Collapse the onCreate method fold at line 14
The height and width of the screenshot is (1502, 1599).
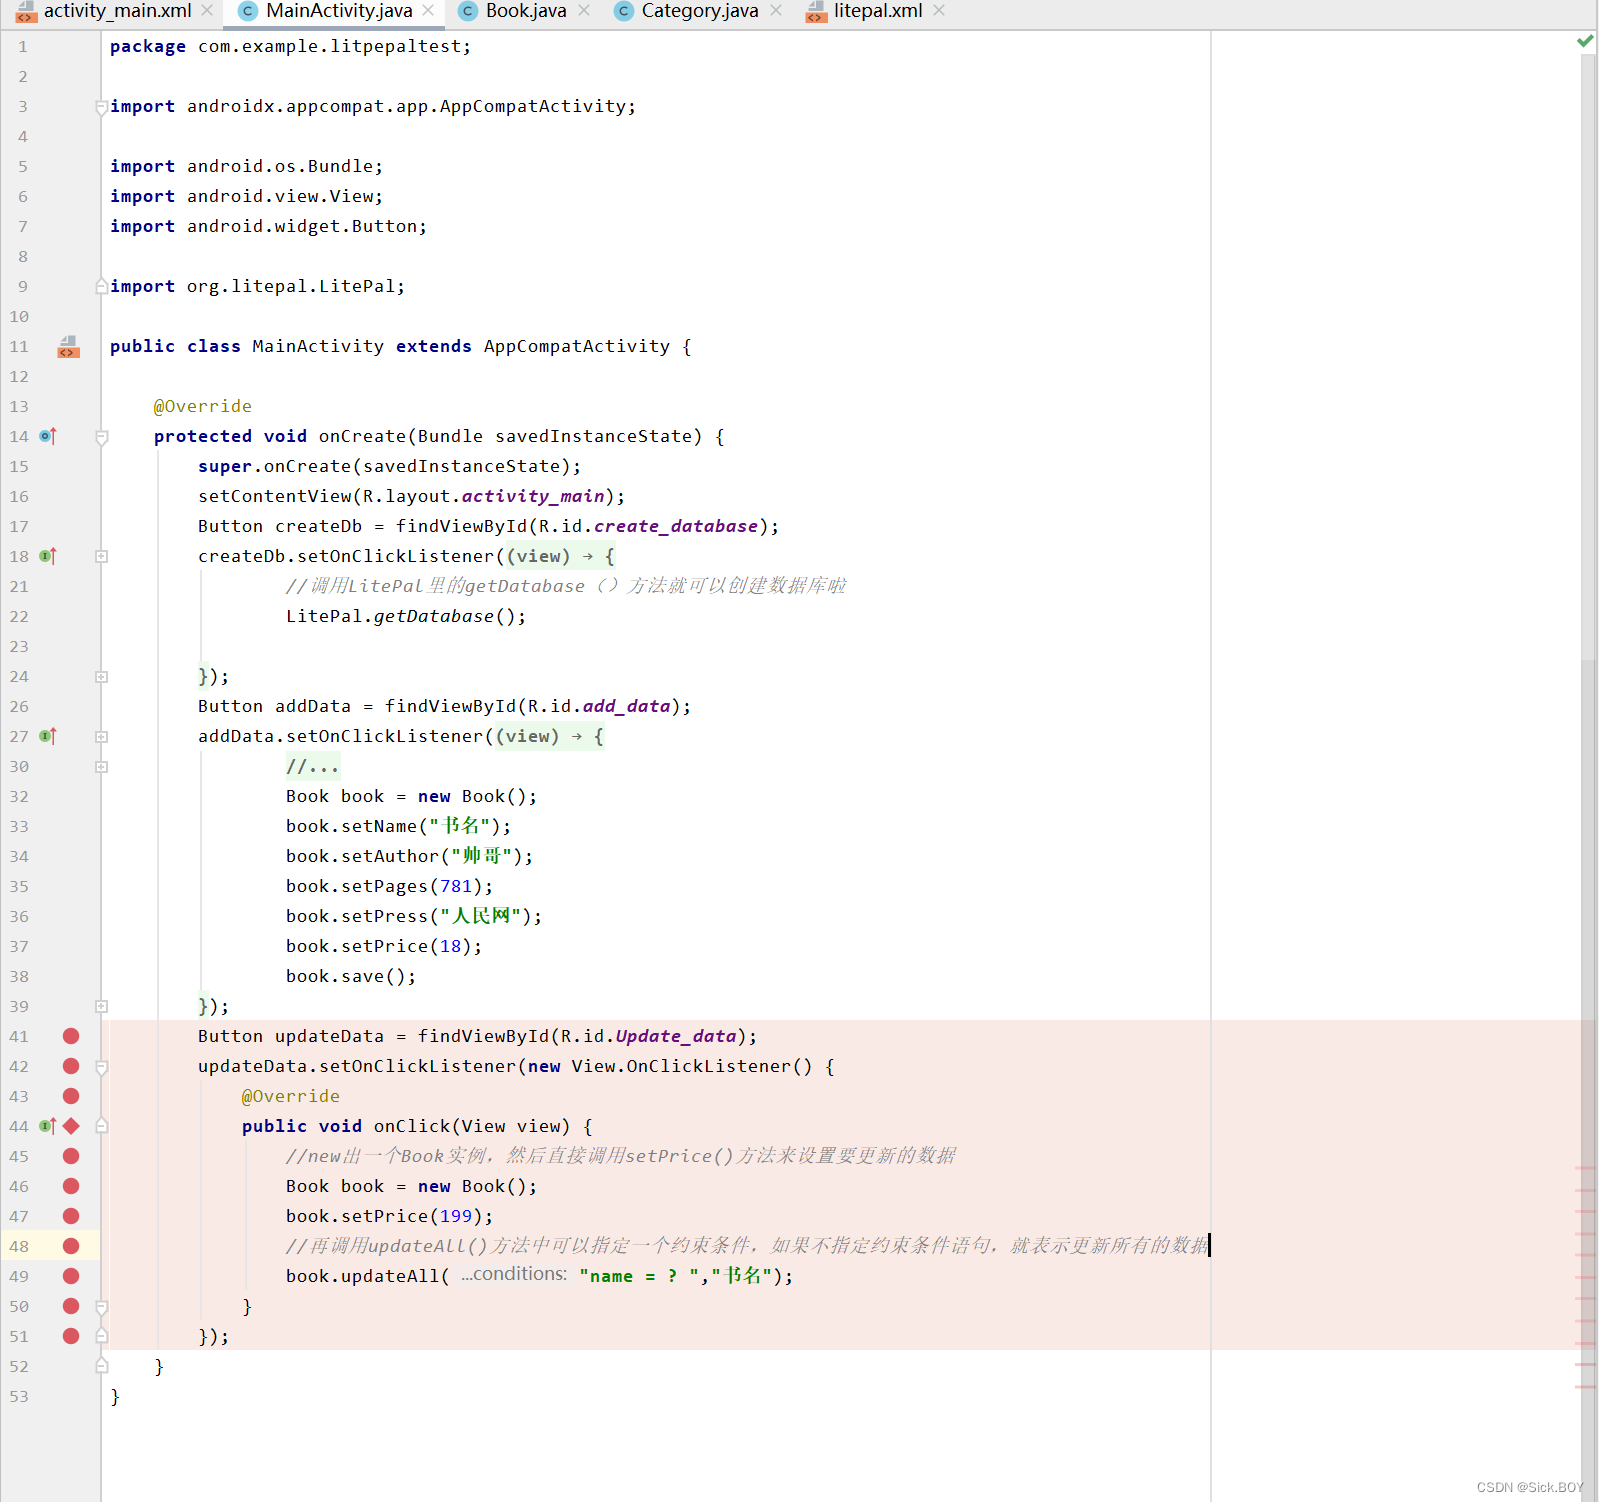point(101,437)
